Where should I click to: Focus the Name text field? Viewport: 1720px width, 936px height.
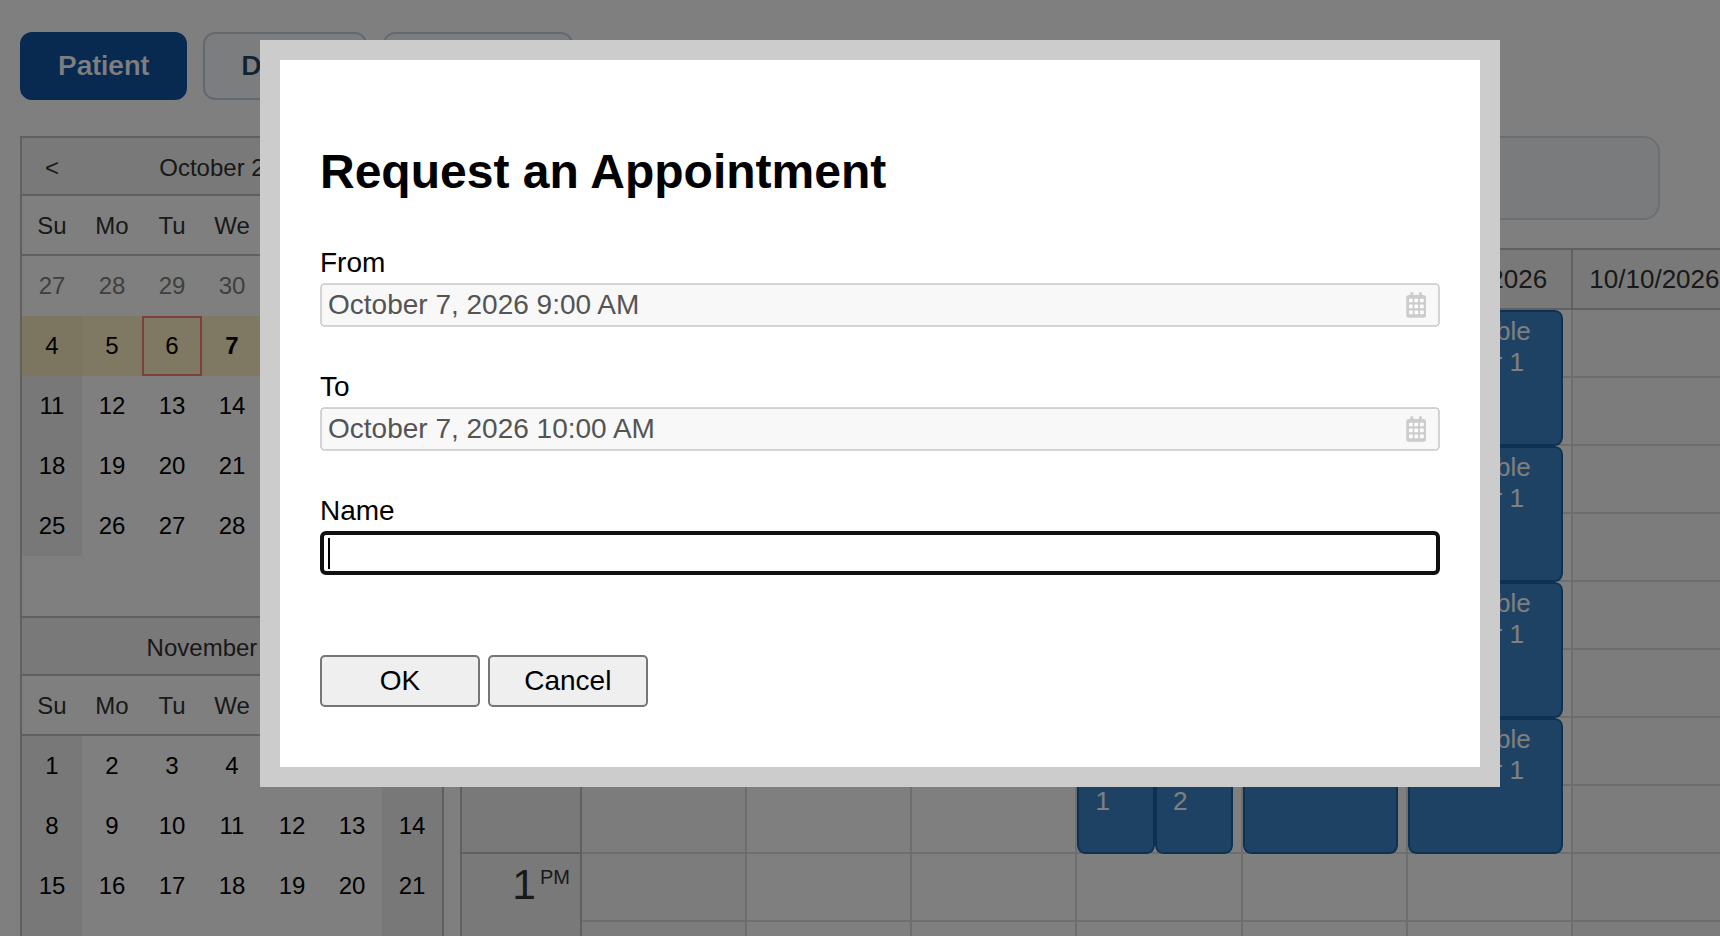[x=880, y=553]
